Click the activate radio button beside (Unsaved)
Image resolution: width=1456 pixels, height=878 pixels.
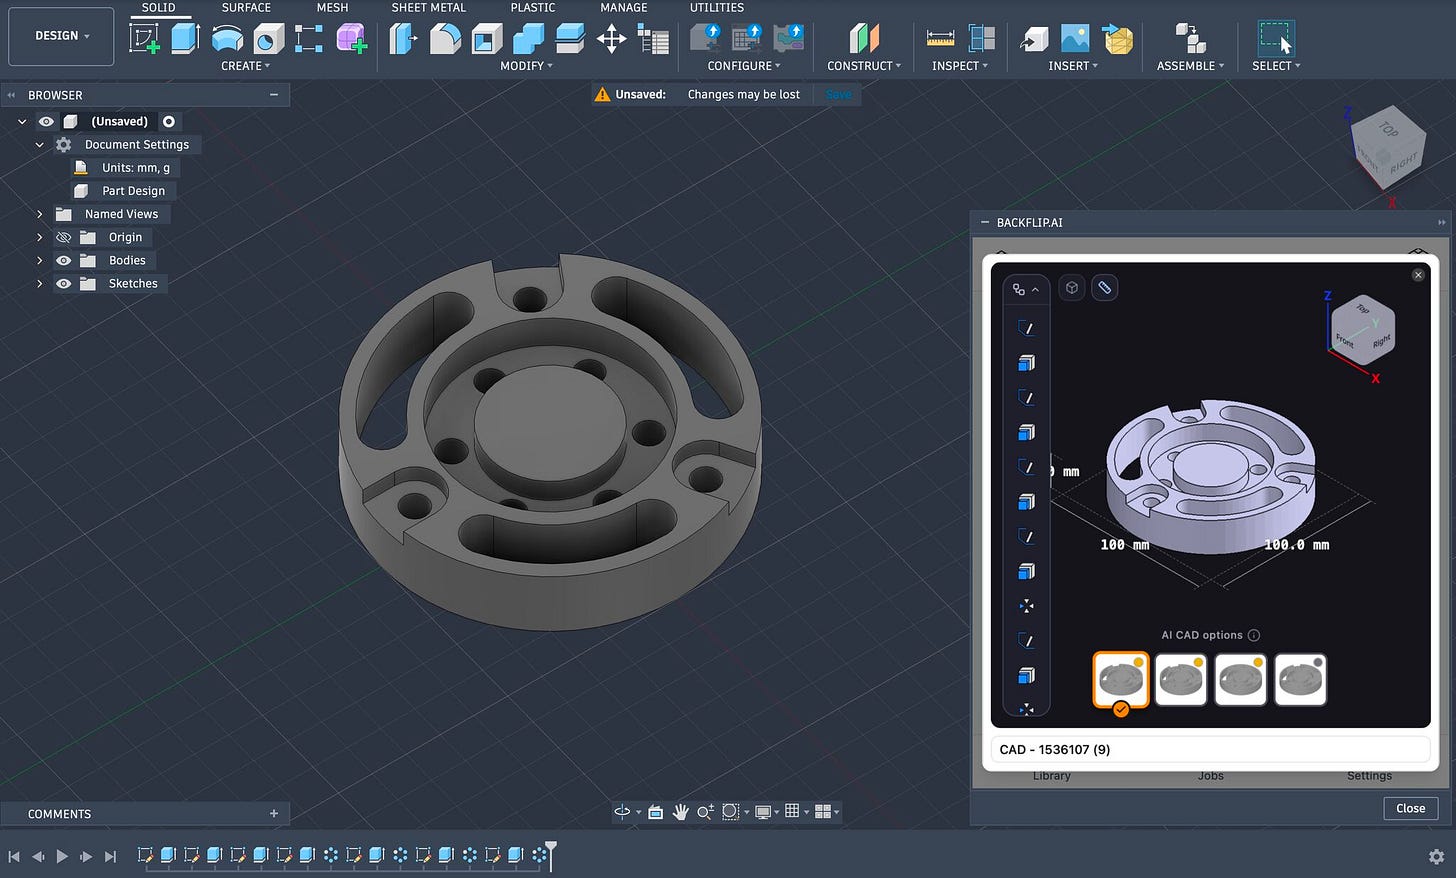[169, 121]
